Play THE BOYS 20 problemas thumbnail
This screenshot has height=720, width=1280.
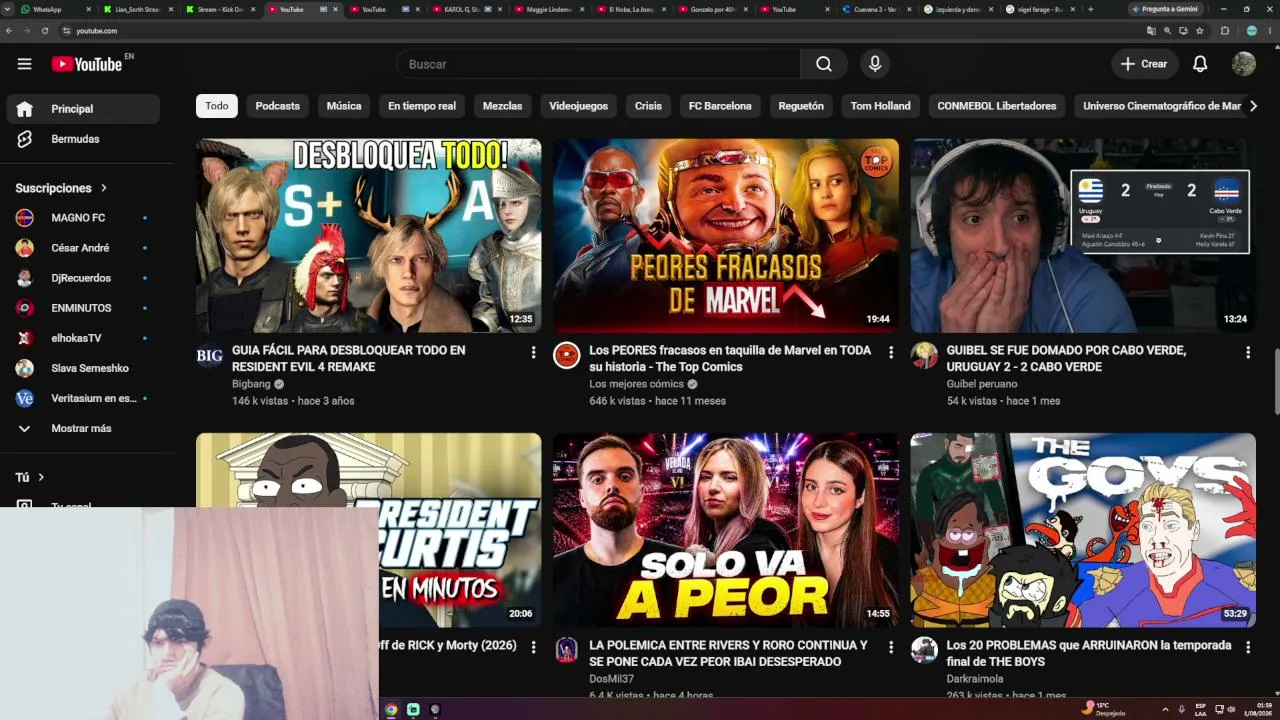(1083, 530)
